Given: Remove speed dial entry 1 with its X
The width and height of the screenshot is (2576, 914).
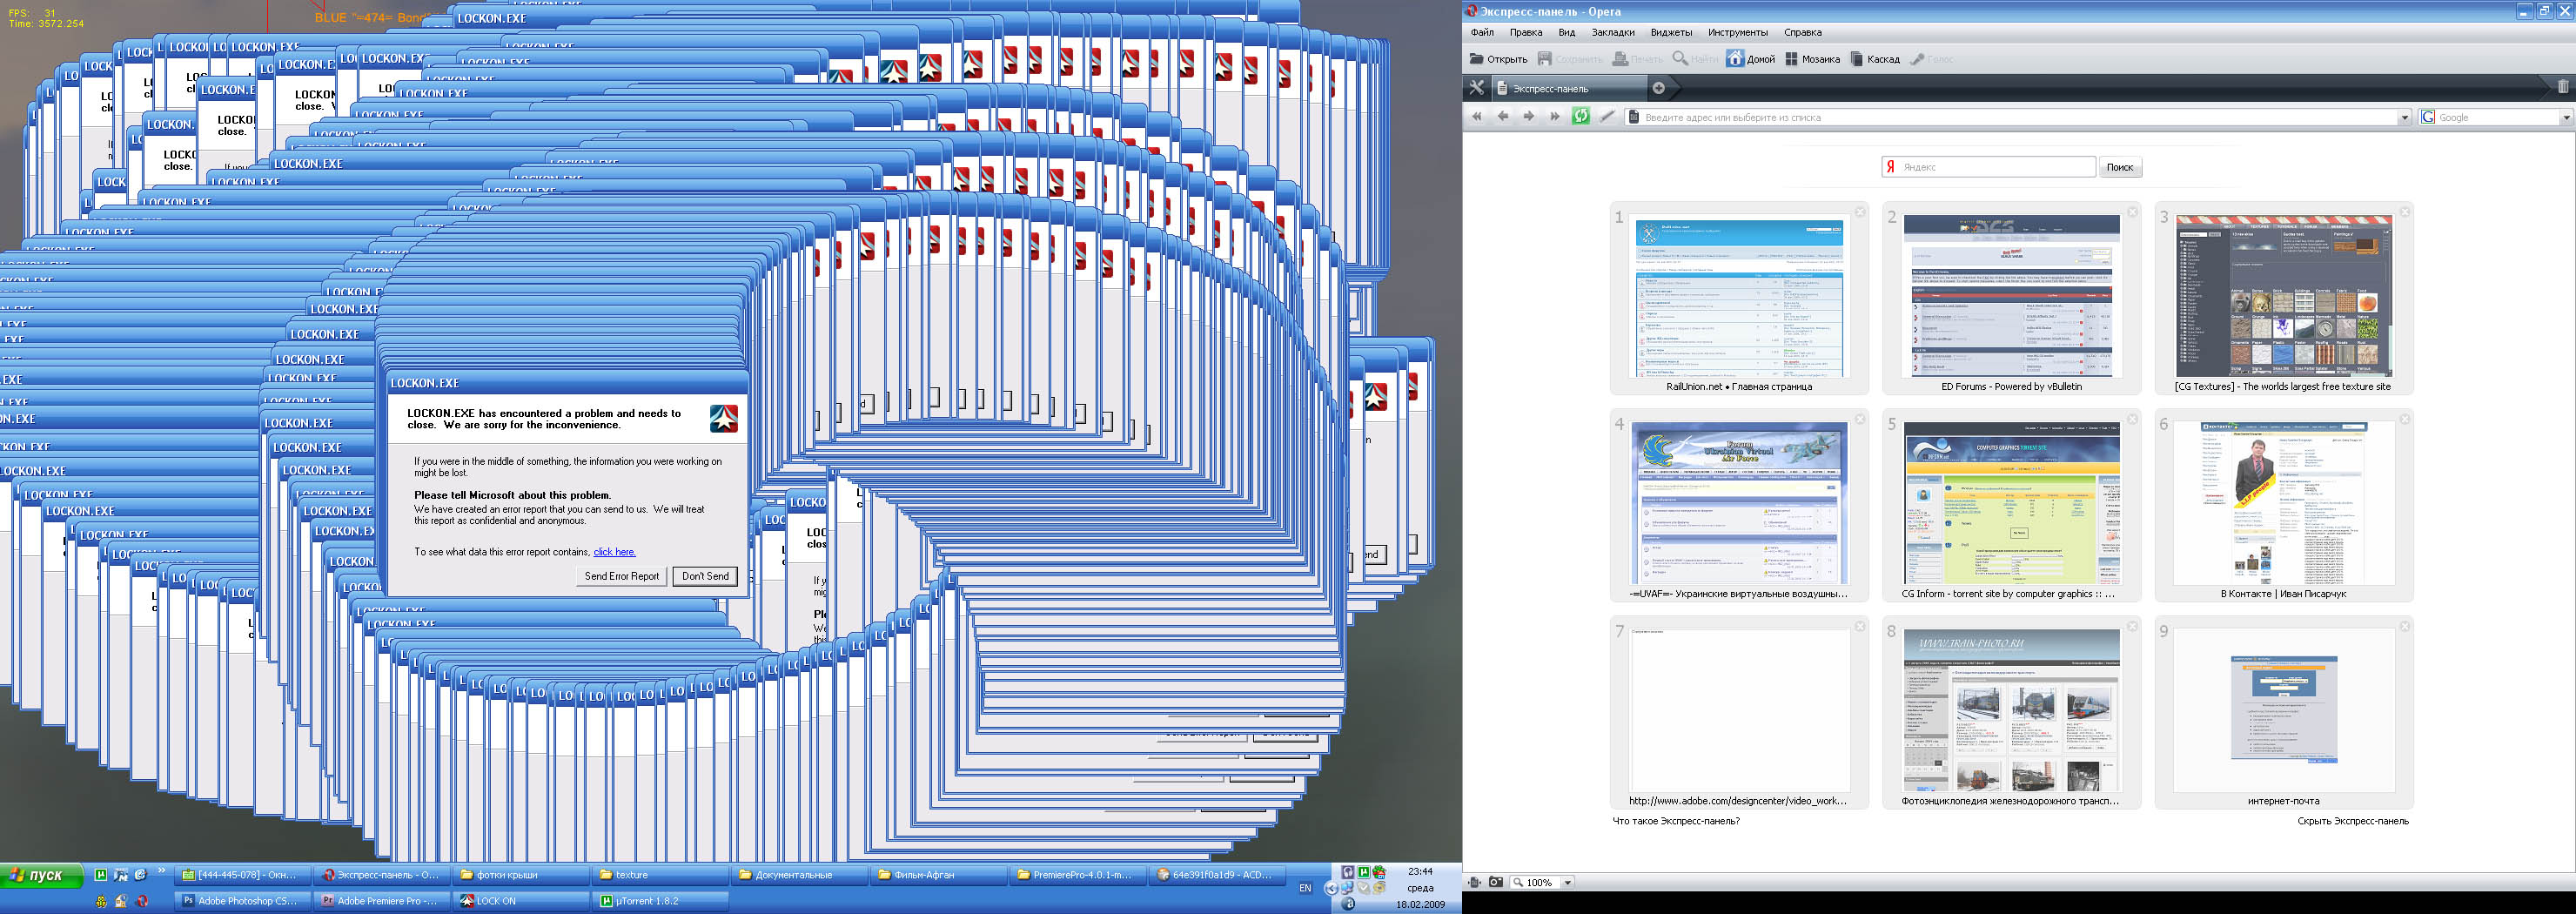Looking at the screenshot, I should 1860,212.
